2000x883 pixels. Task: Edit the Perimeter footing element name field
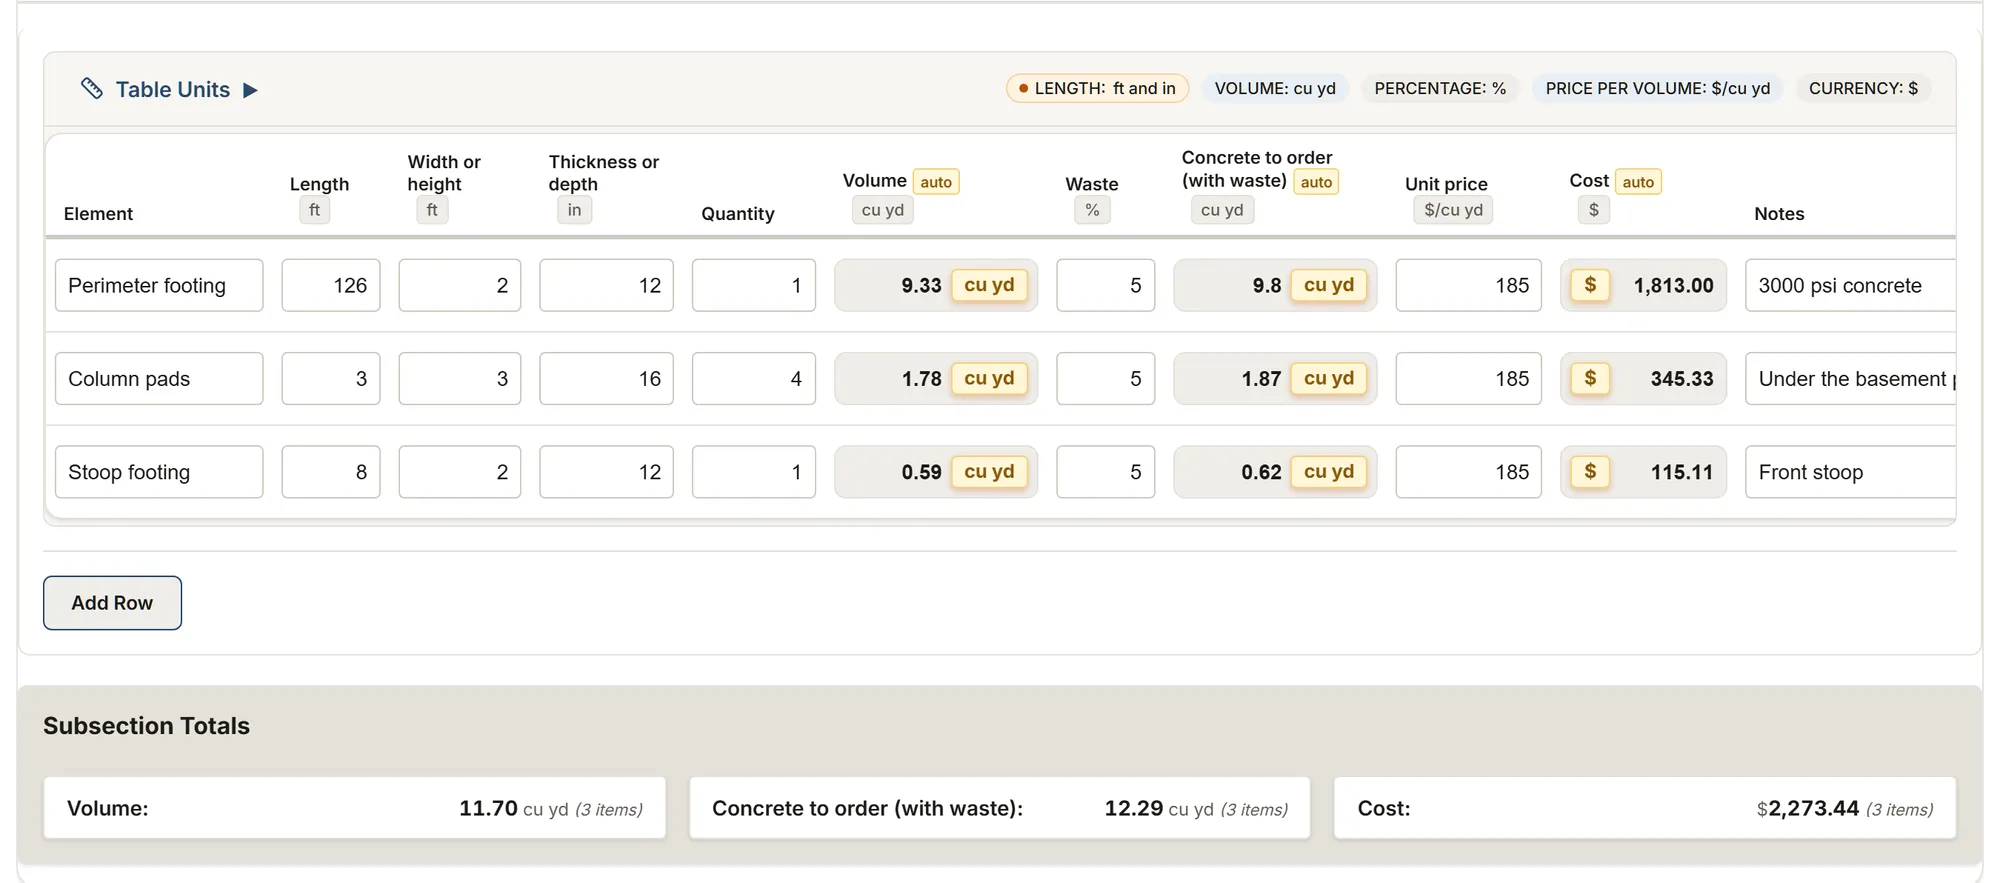pyautogui.click(x=159, y=285)
